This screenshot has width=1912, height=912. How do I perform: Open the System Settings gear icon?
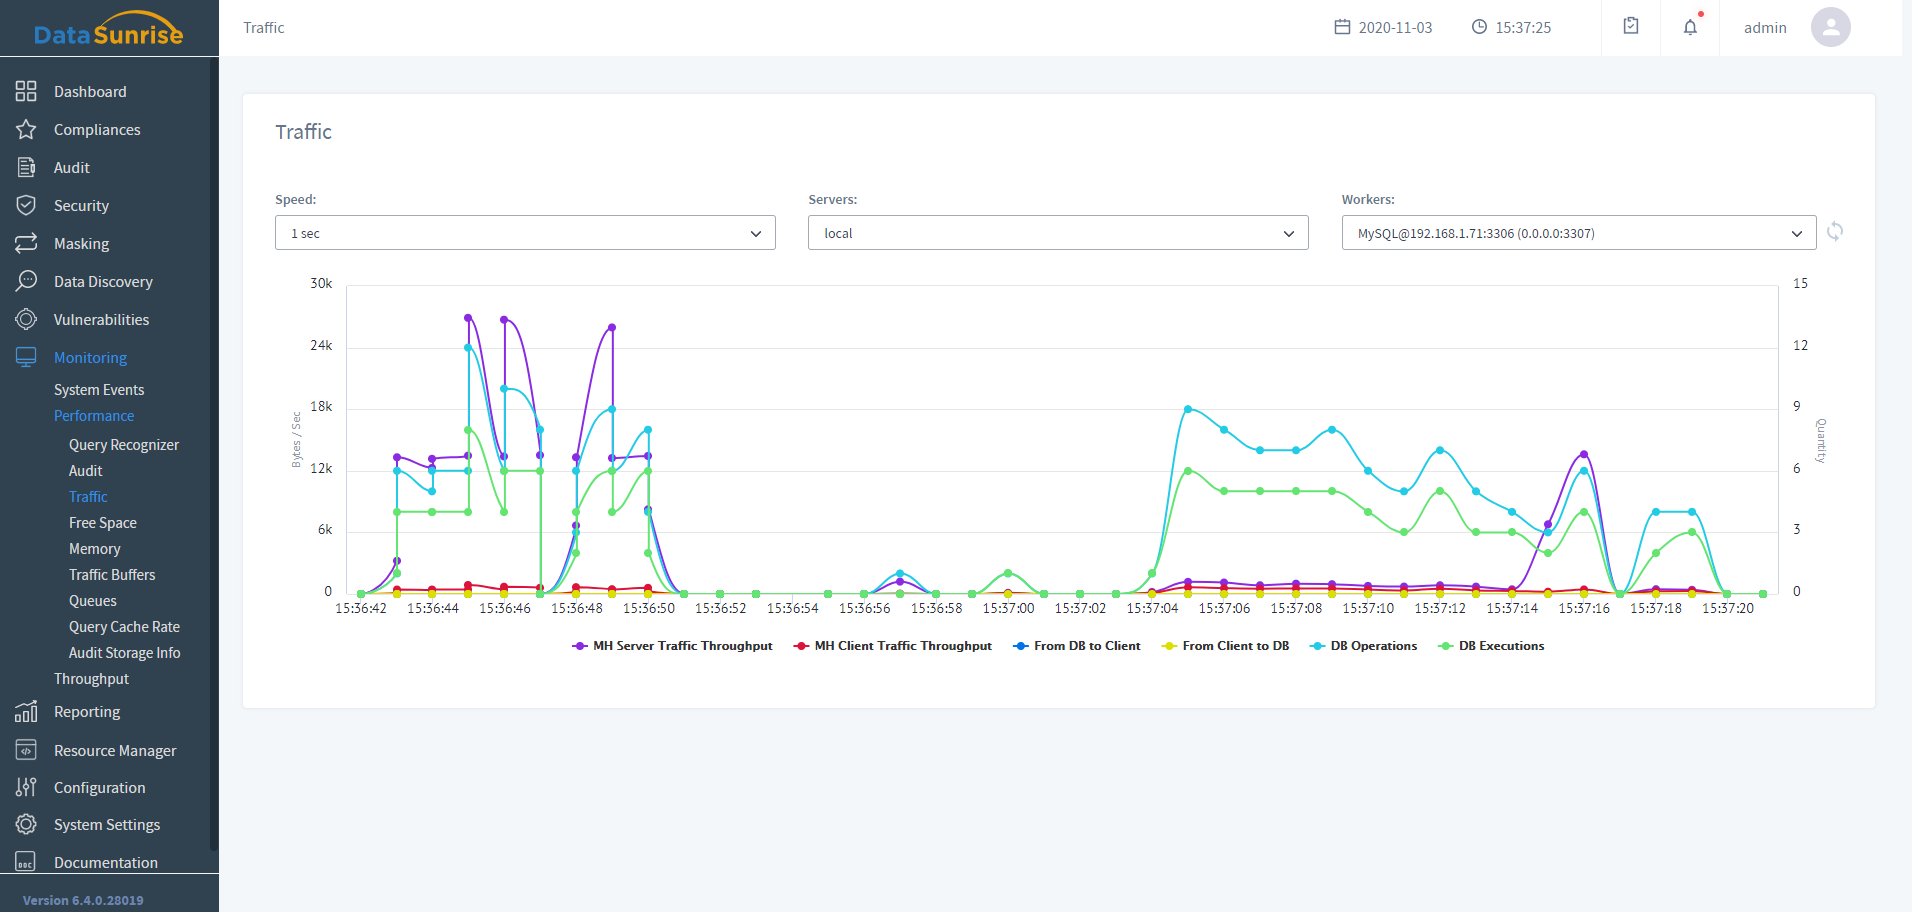click(x=26, y=825)
